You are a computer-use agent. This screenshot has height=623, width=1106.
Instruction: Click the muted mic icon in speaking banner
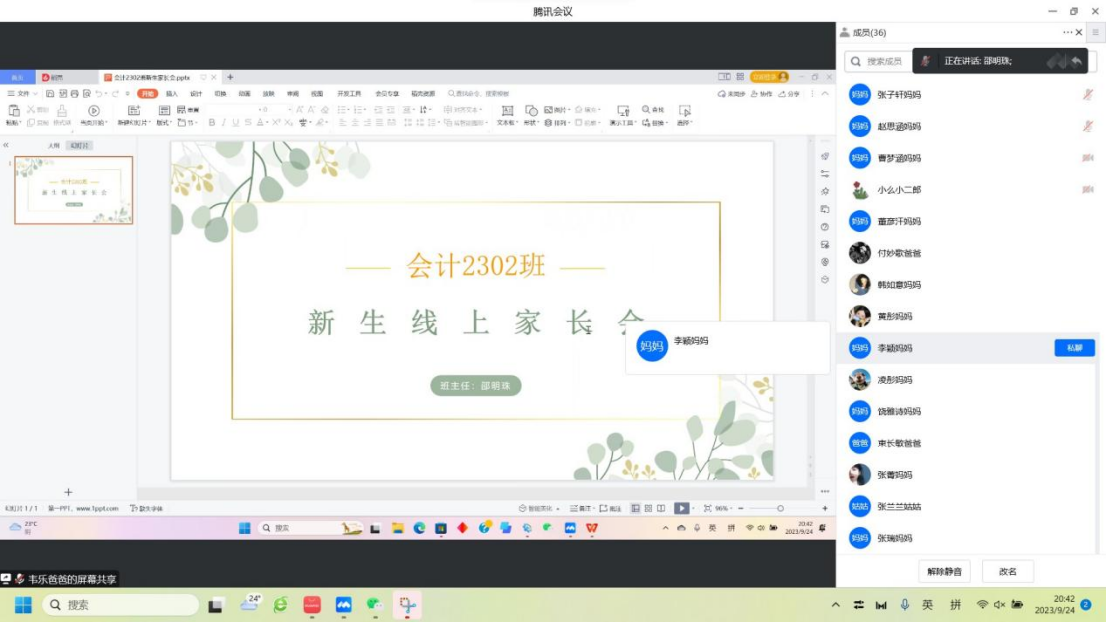(x=926, y=61)
